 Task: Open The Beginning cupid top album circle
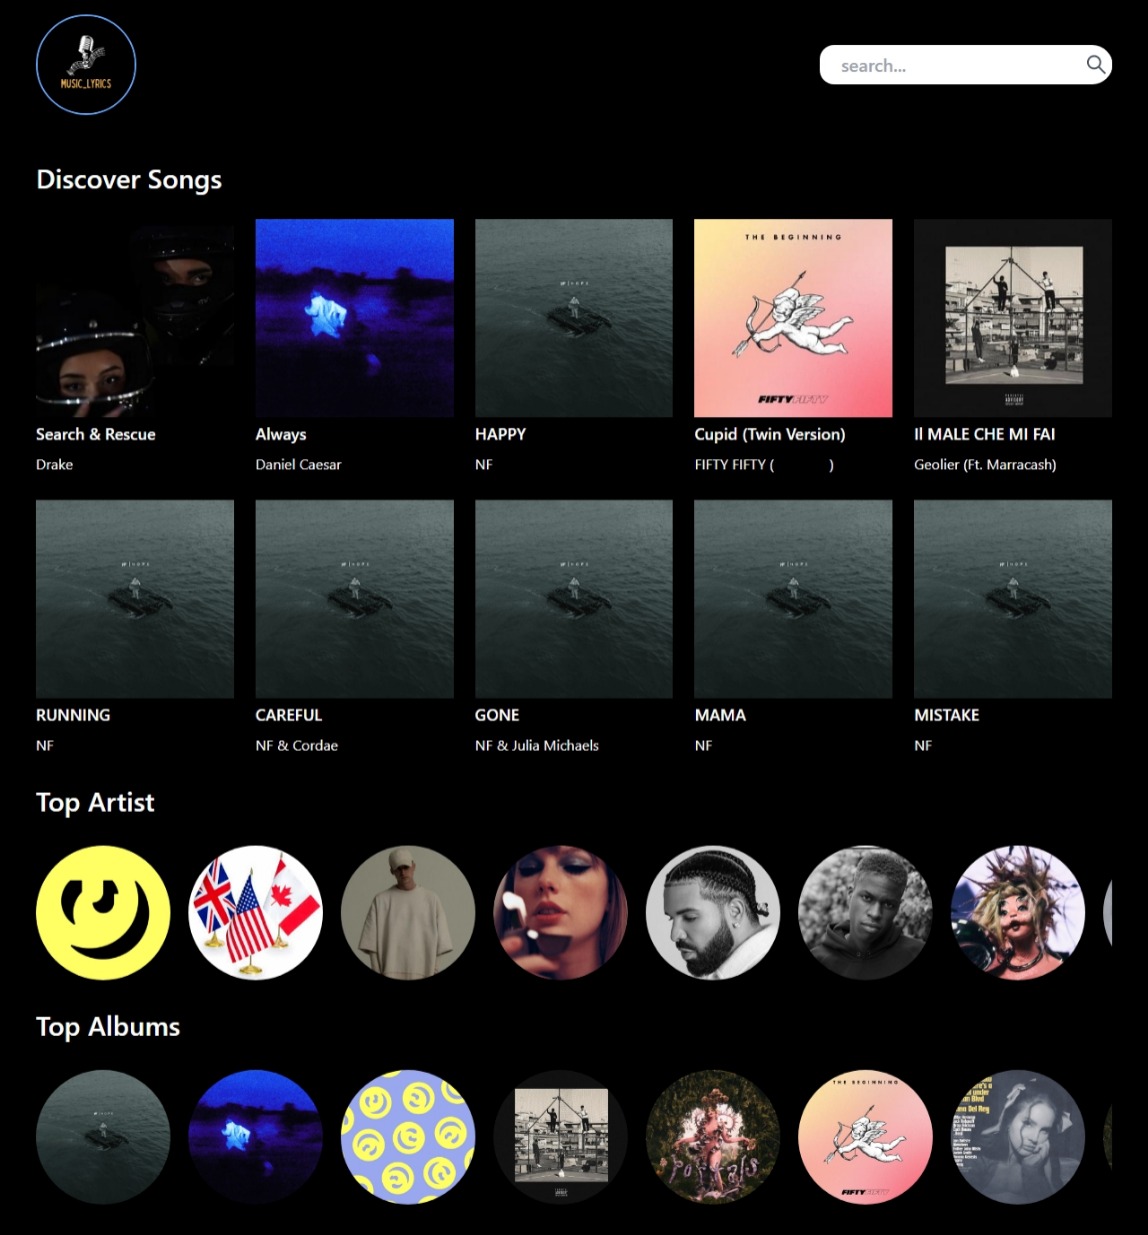click(x=865, y=1137)
